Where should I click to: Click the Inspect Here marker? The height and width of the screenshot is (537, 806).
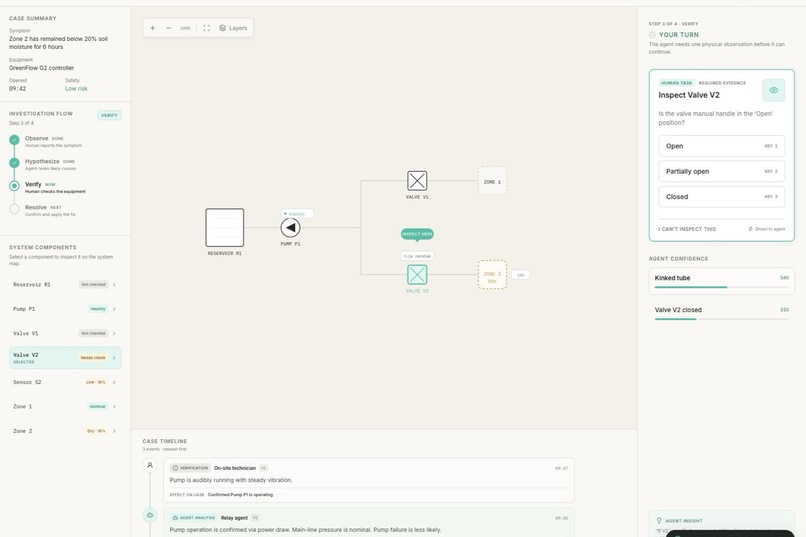[417, 234]
